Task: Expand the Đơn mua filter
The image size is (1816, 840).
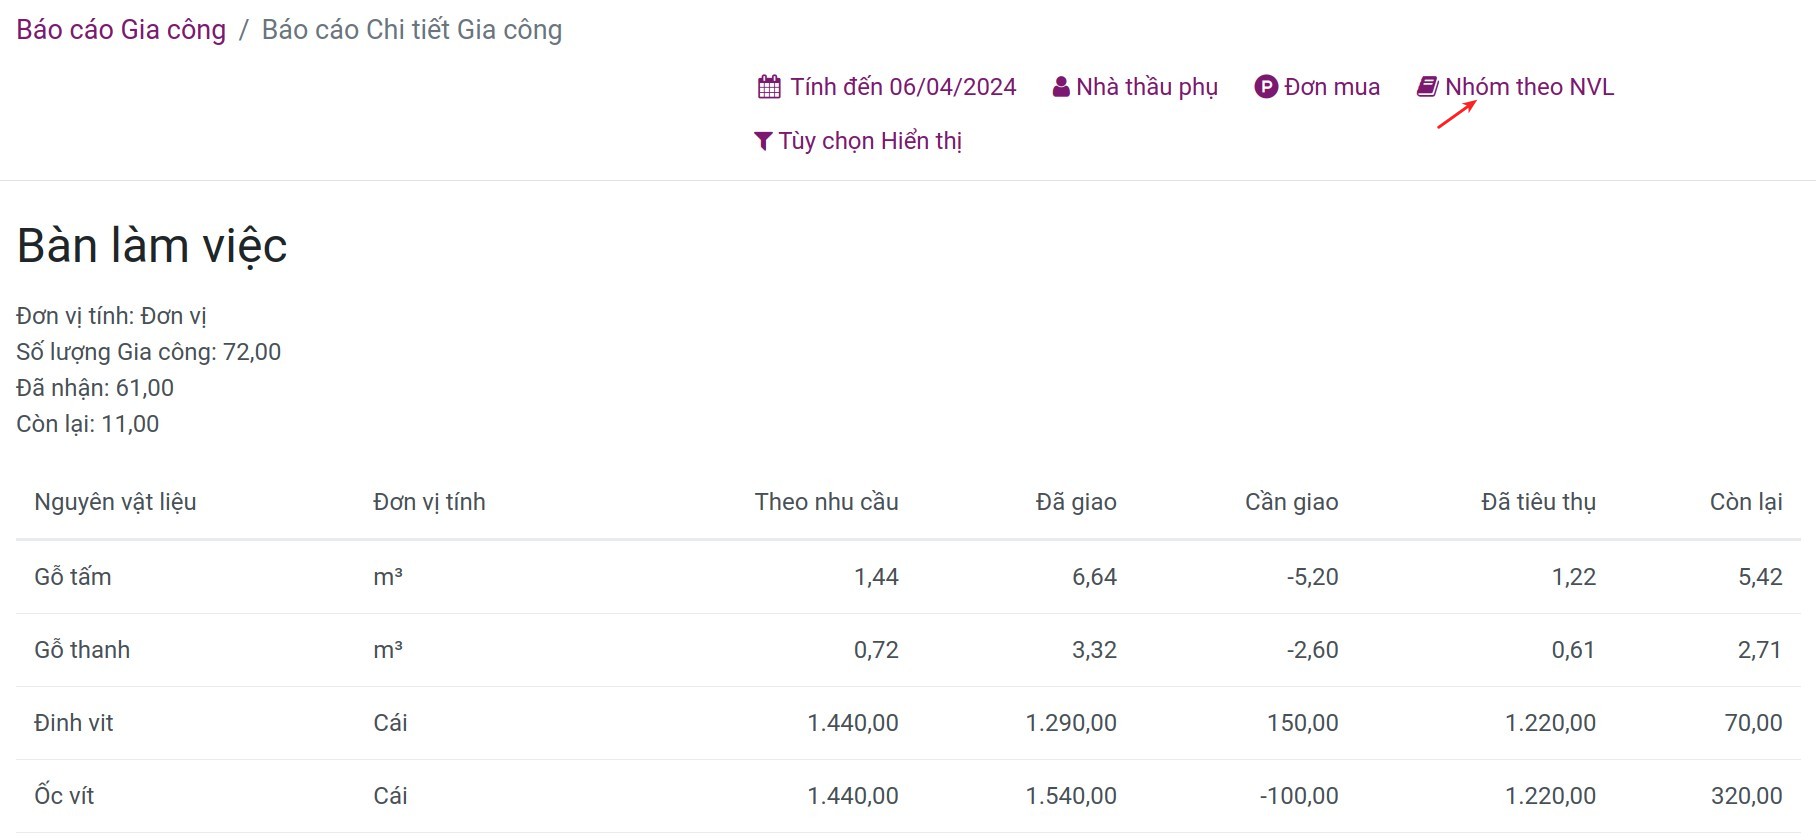Action: [x=1331, y=87]
